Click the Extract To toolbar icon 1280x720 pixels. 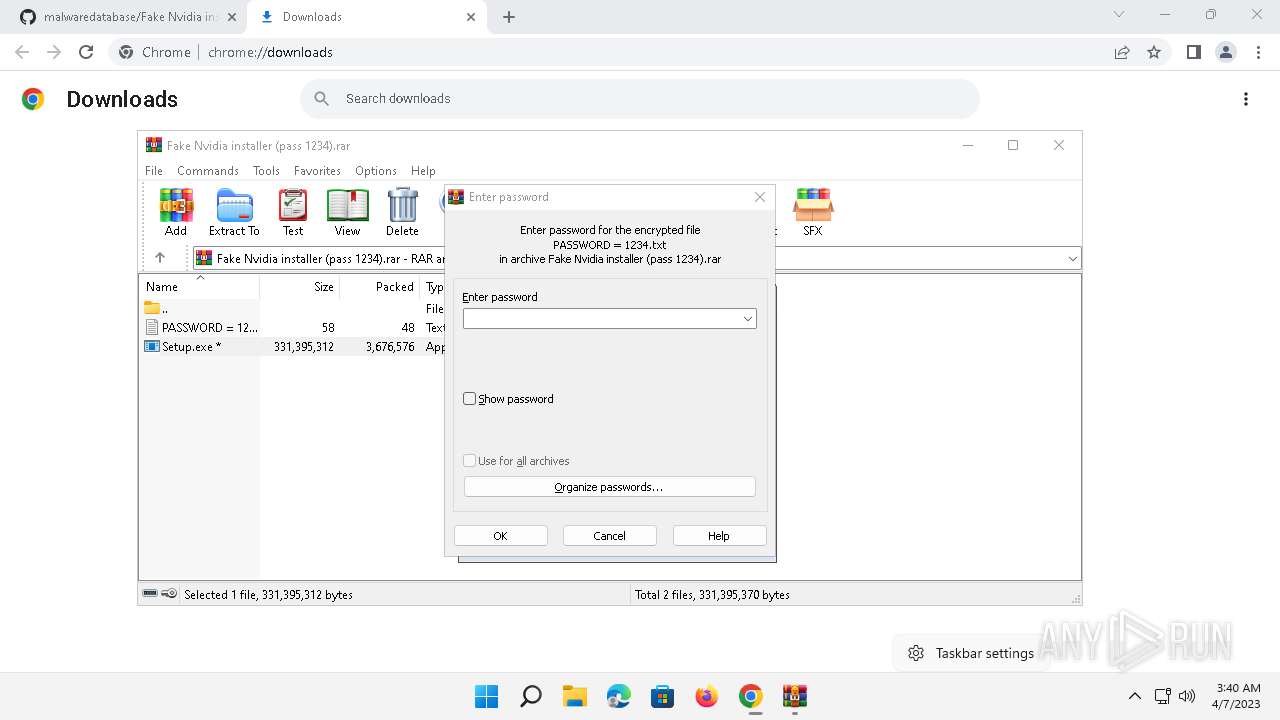pyautogui.click(x=234, y=212)
